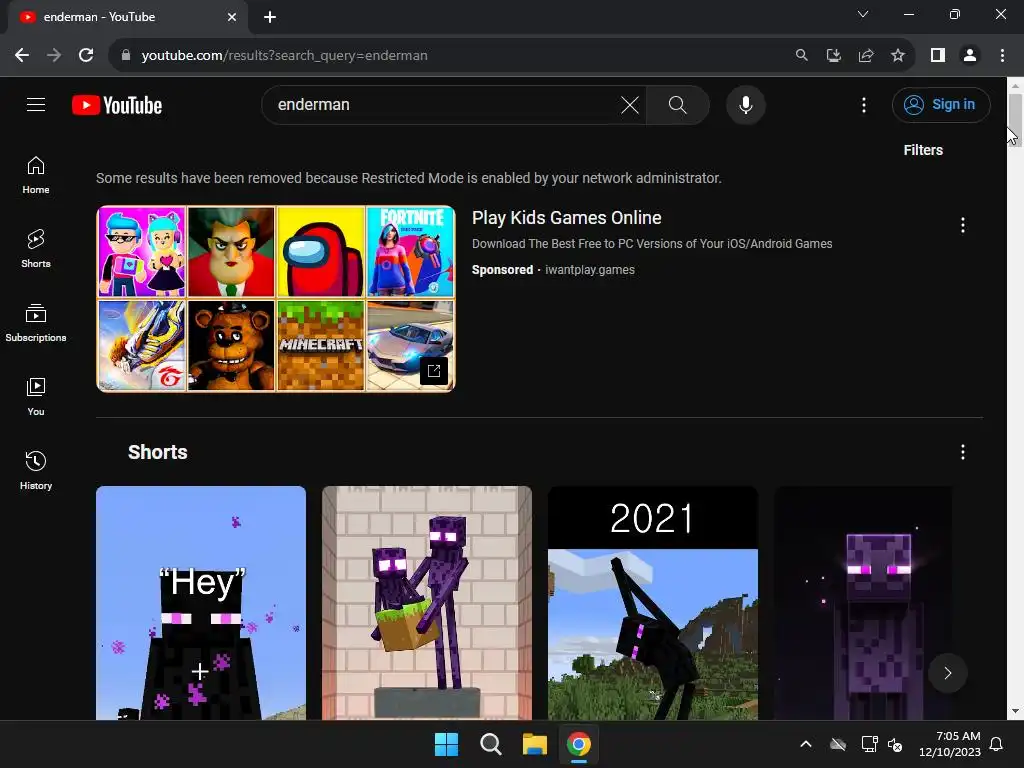Open Subscriptions in the sidebar
This screenshot has width=1024, height=768.
point(36,323)
